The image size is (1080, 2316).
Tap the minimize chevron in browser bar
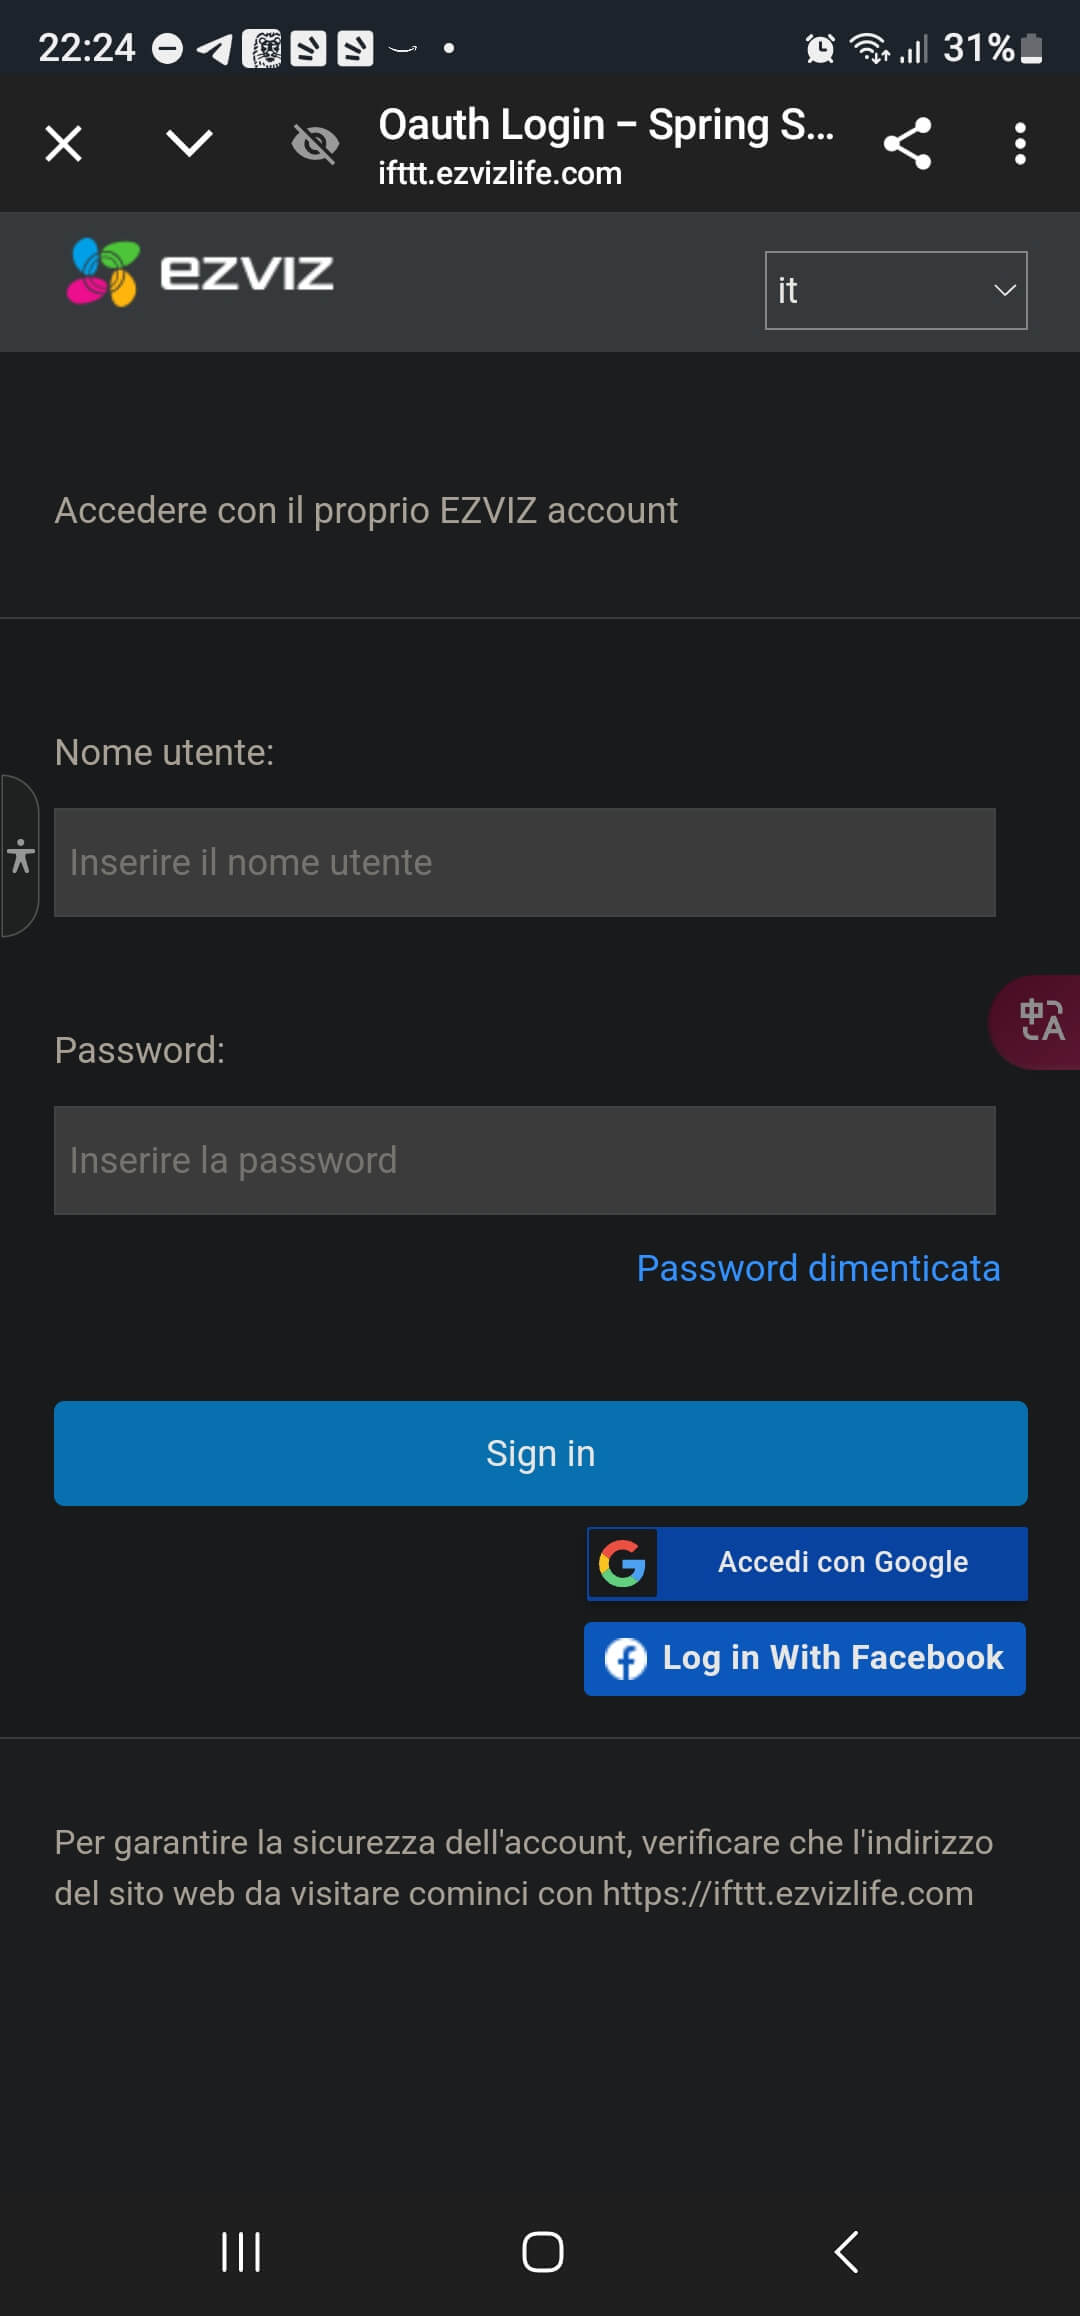click(189, 143)
